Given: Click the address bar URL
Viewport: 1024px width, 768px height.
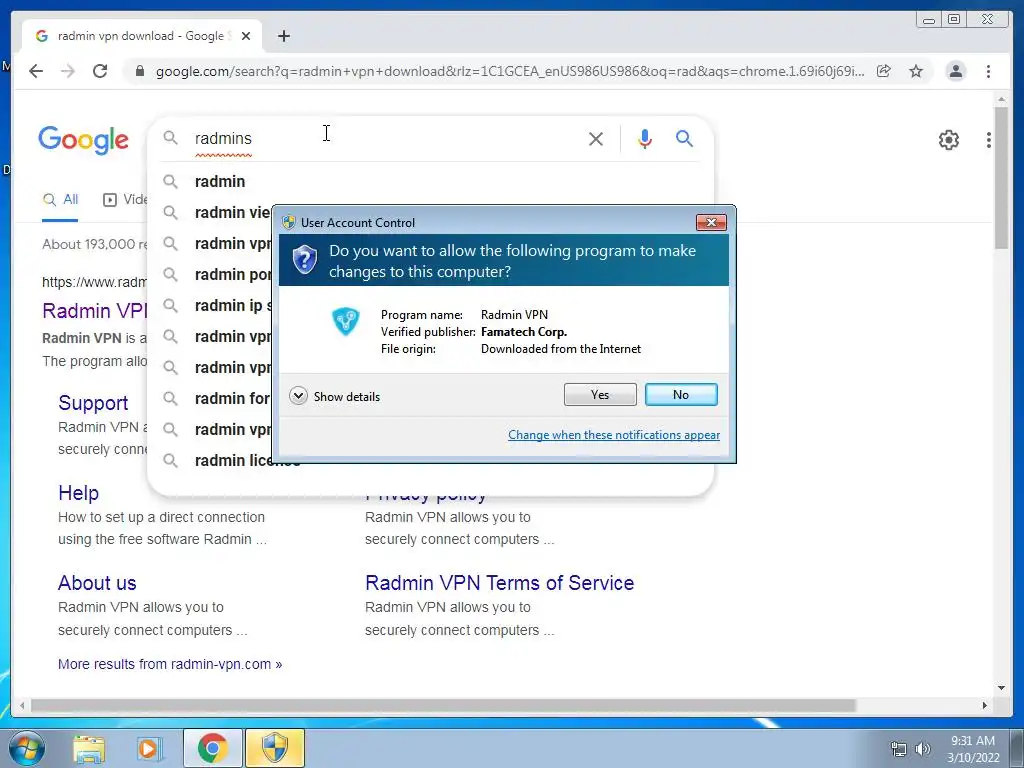Looking at the screenshot, I should (509, 71).
